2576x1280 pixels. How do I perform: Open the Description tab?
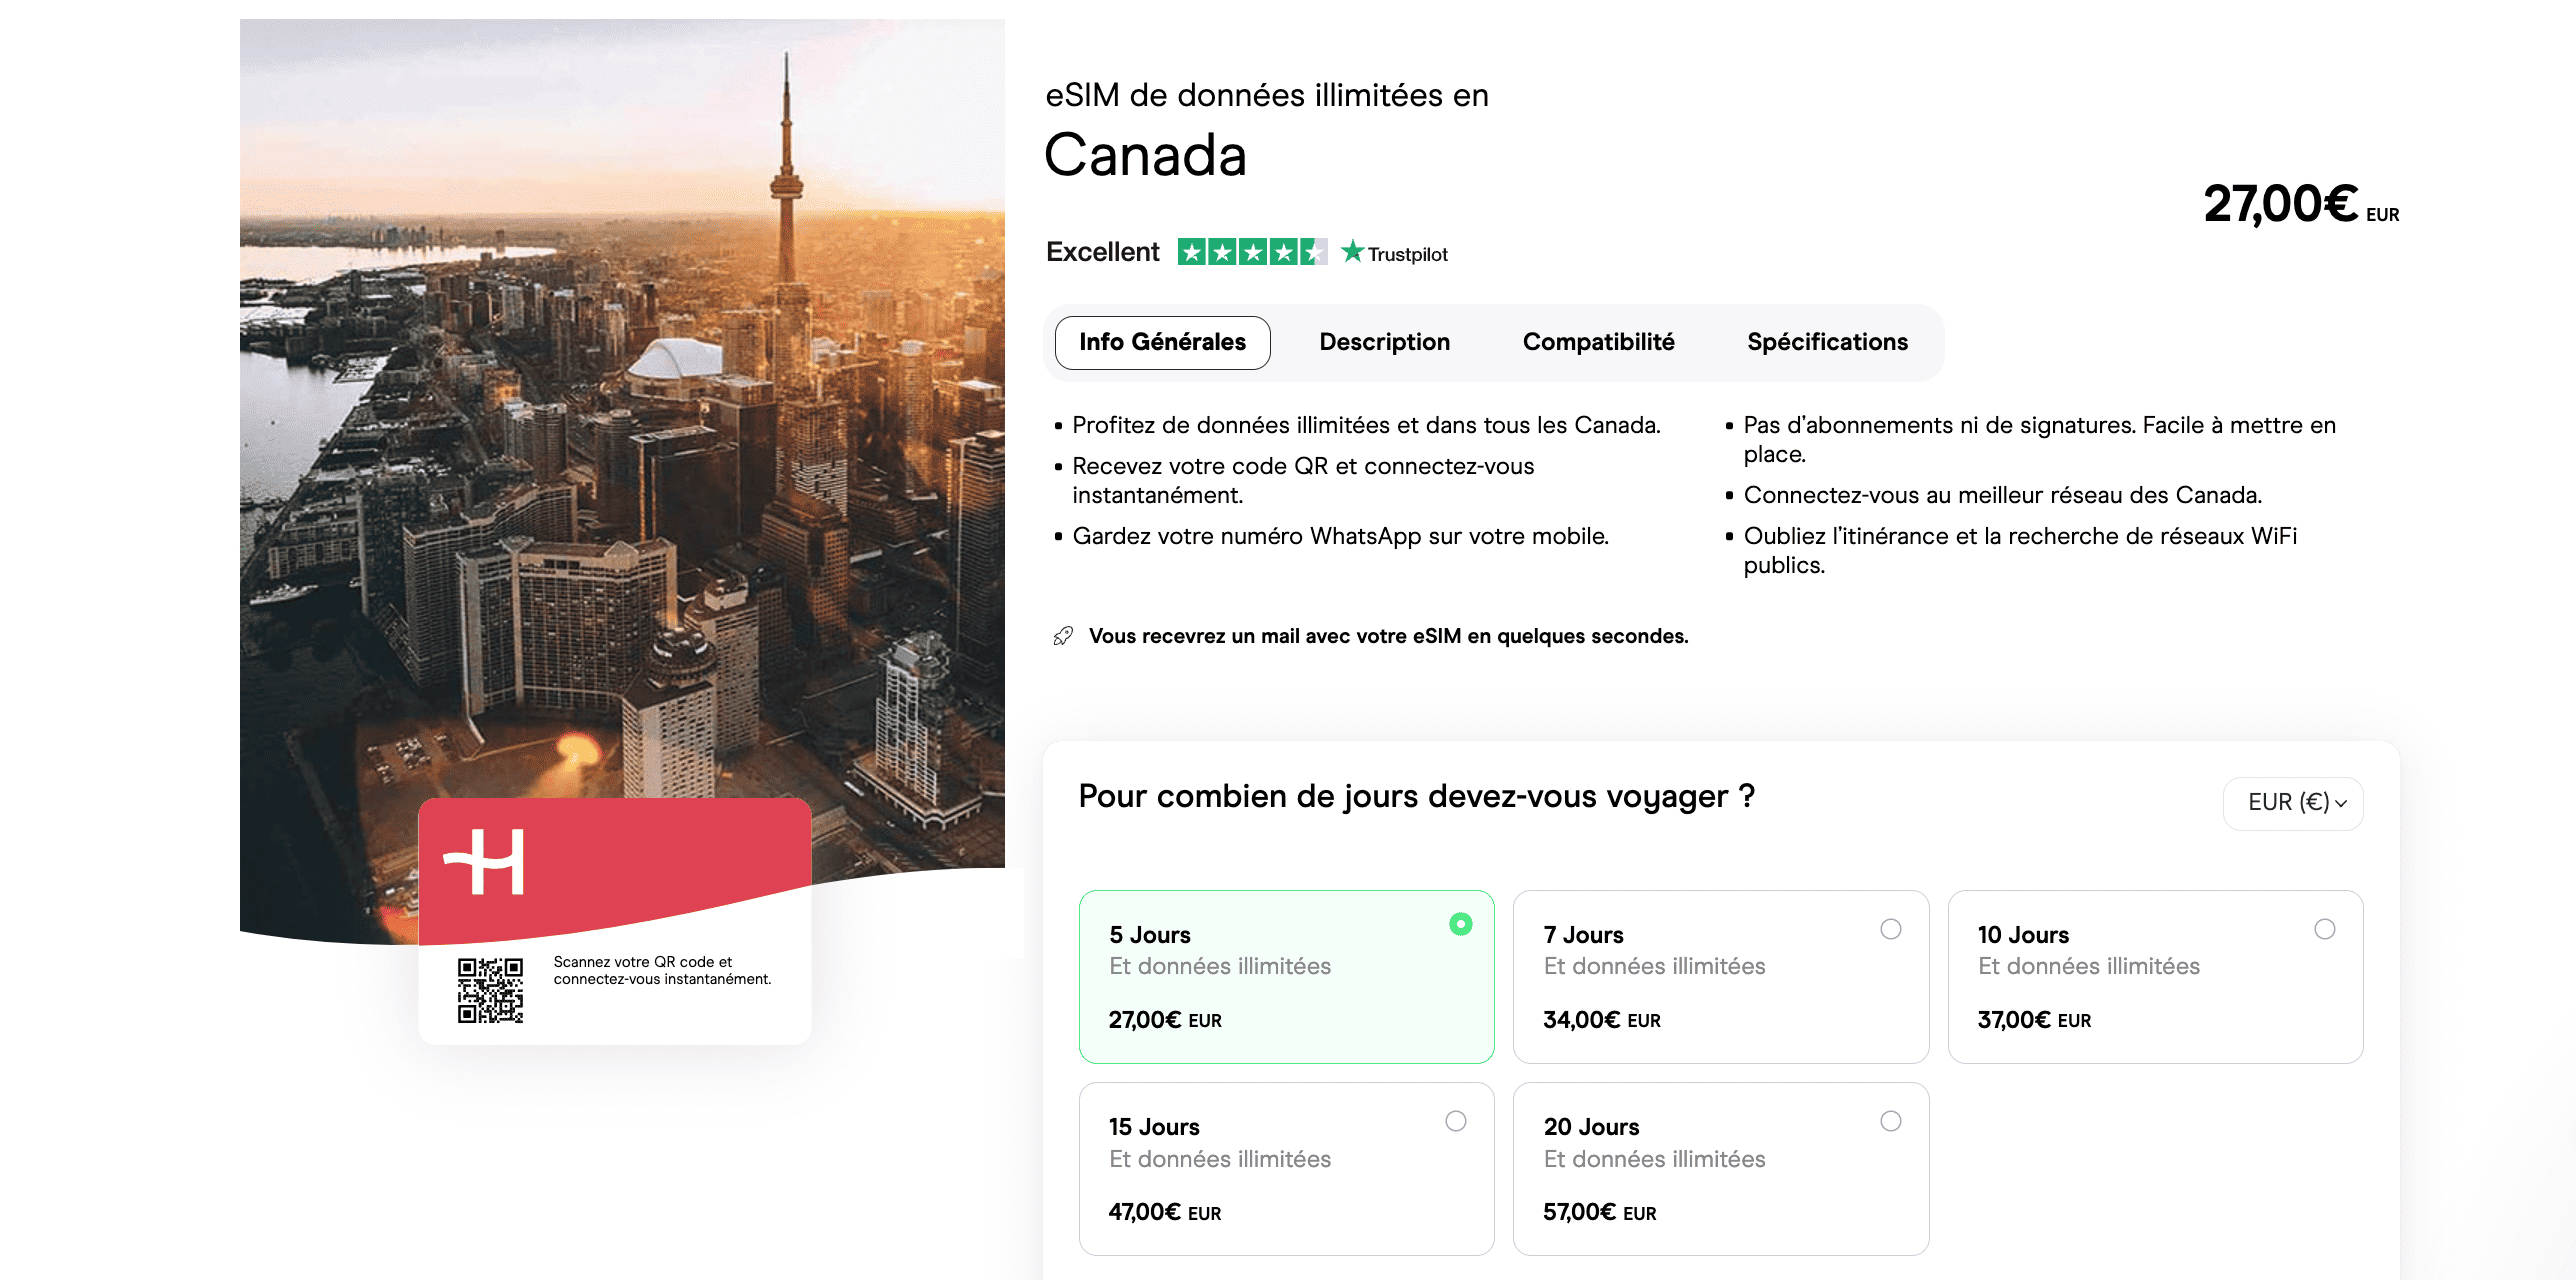pos(1384,342)
